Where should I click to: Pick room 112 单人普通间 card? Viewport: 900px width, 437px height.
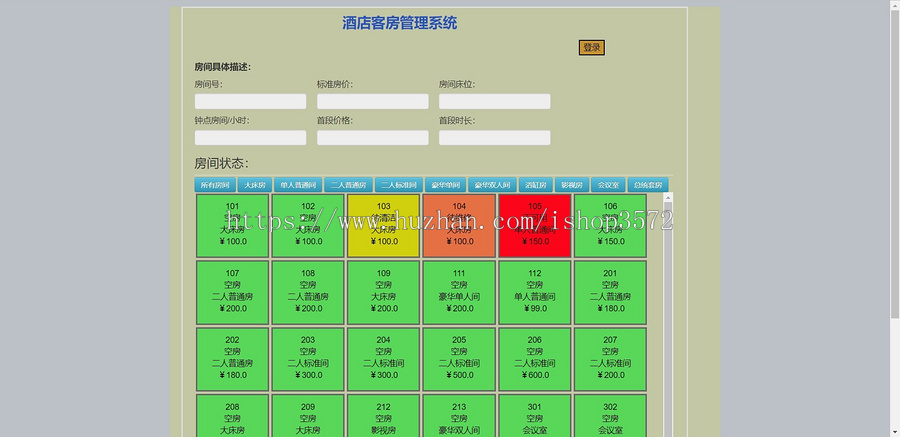tap(535, 292)
